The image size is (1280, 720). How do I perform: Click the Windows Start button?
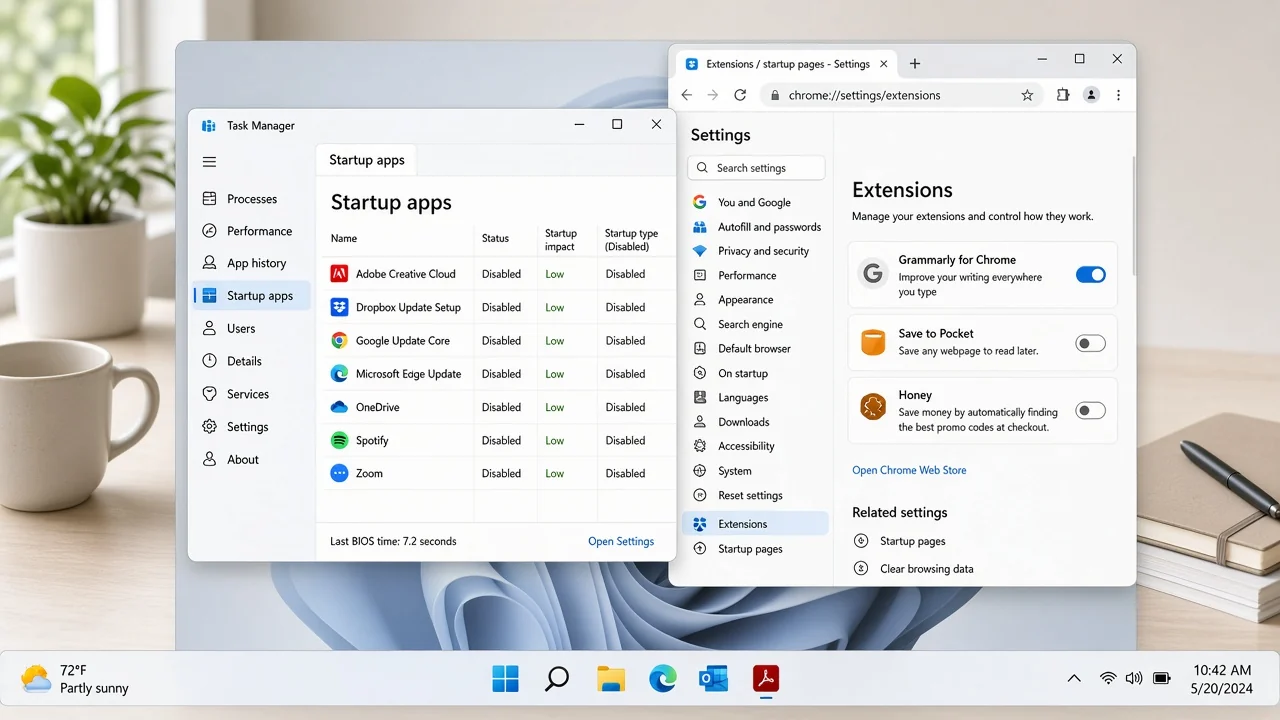505,679
